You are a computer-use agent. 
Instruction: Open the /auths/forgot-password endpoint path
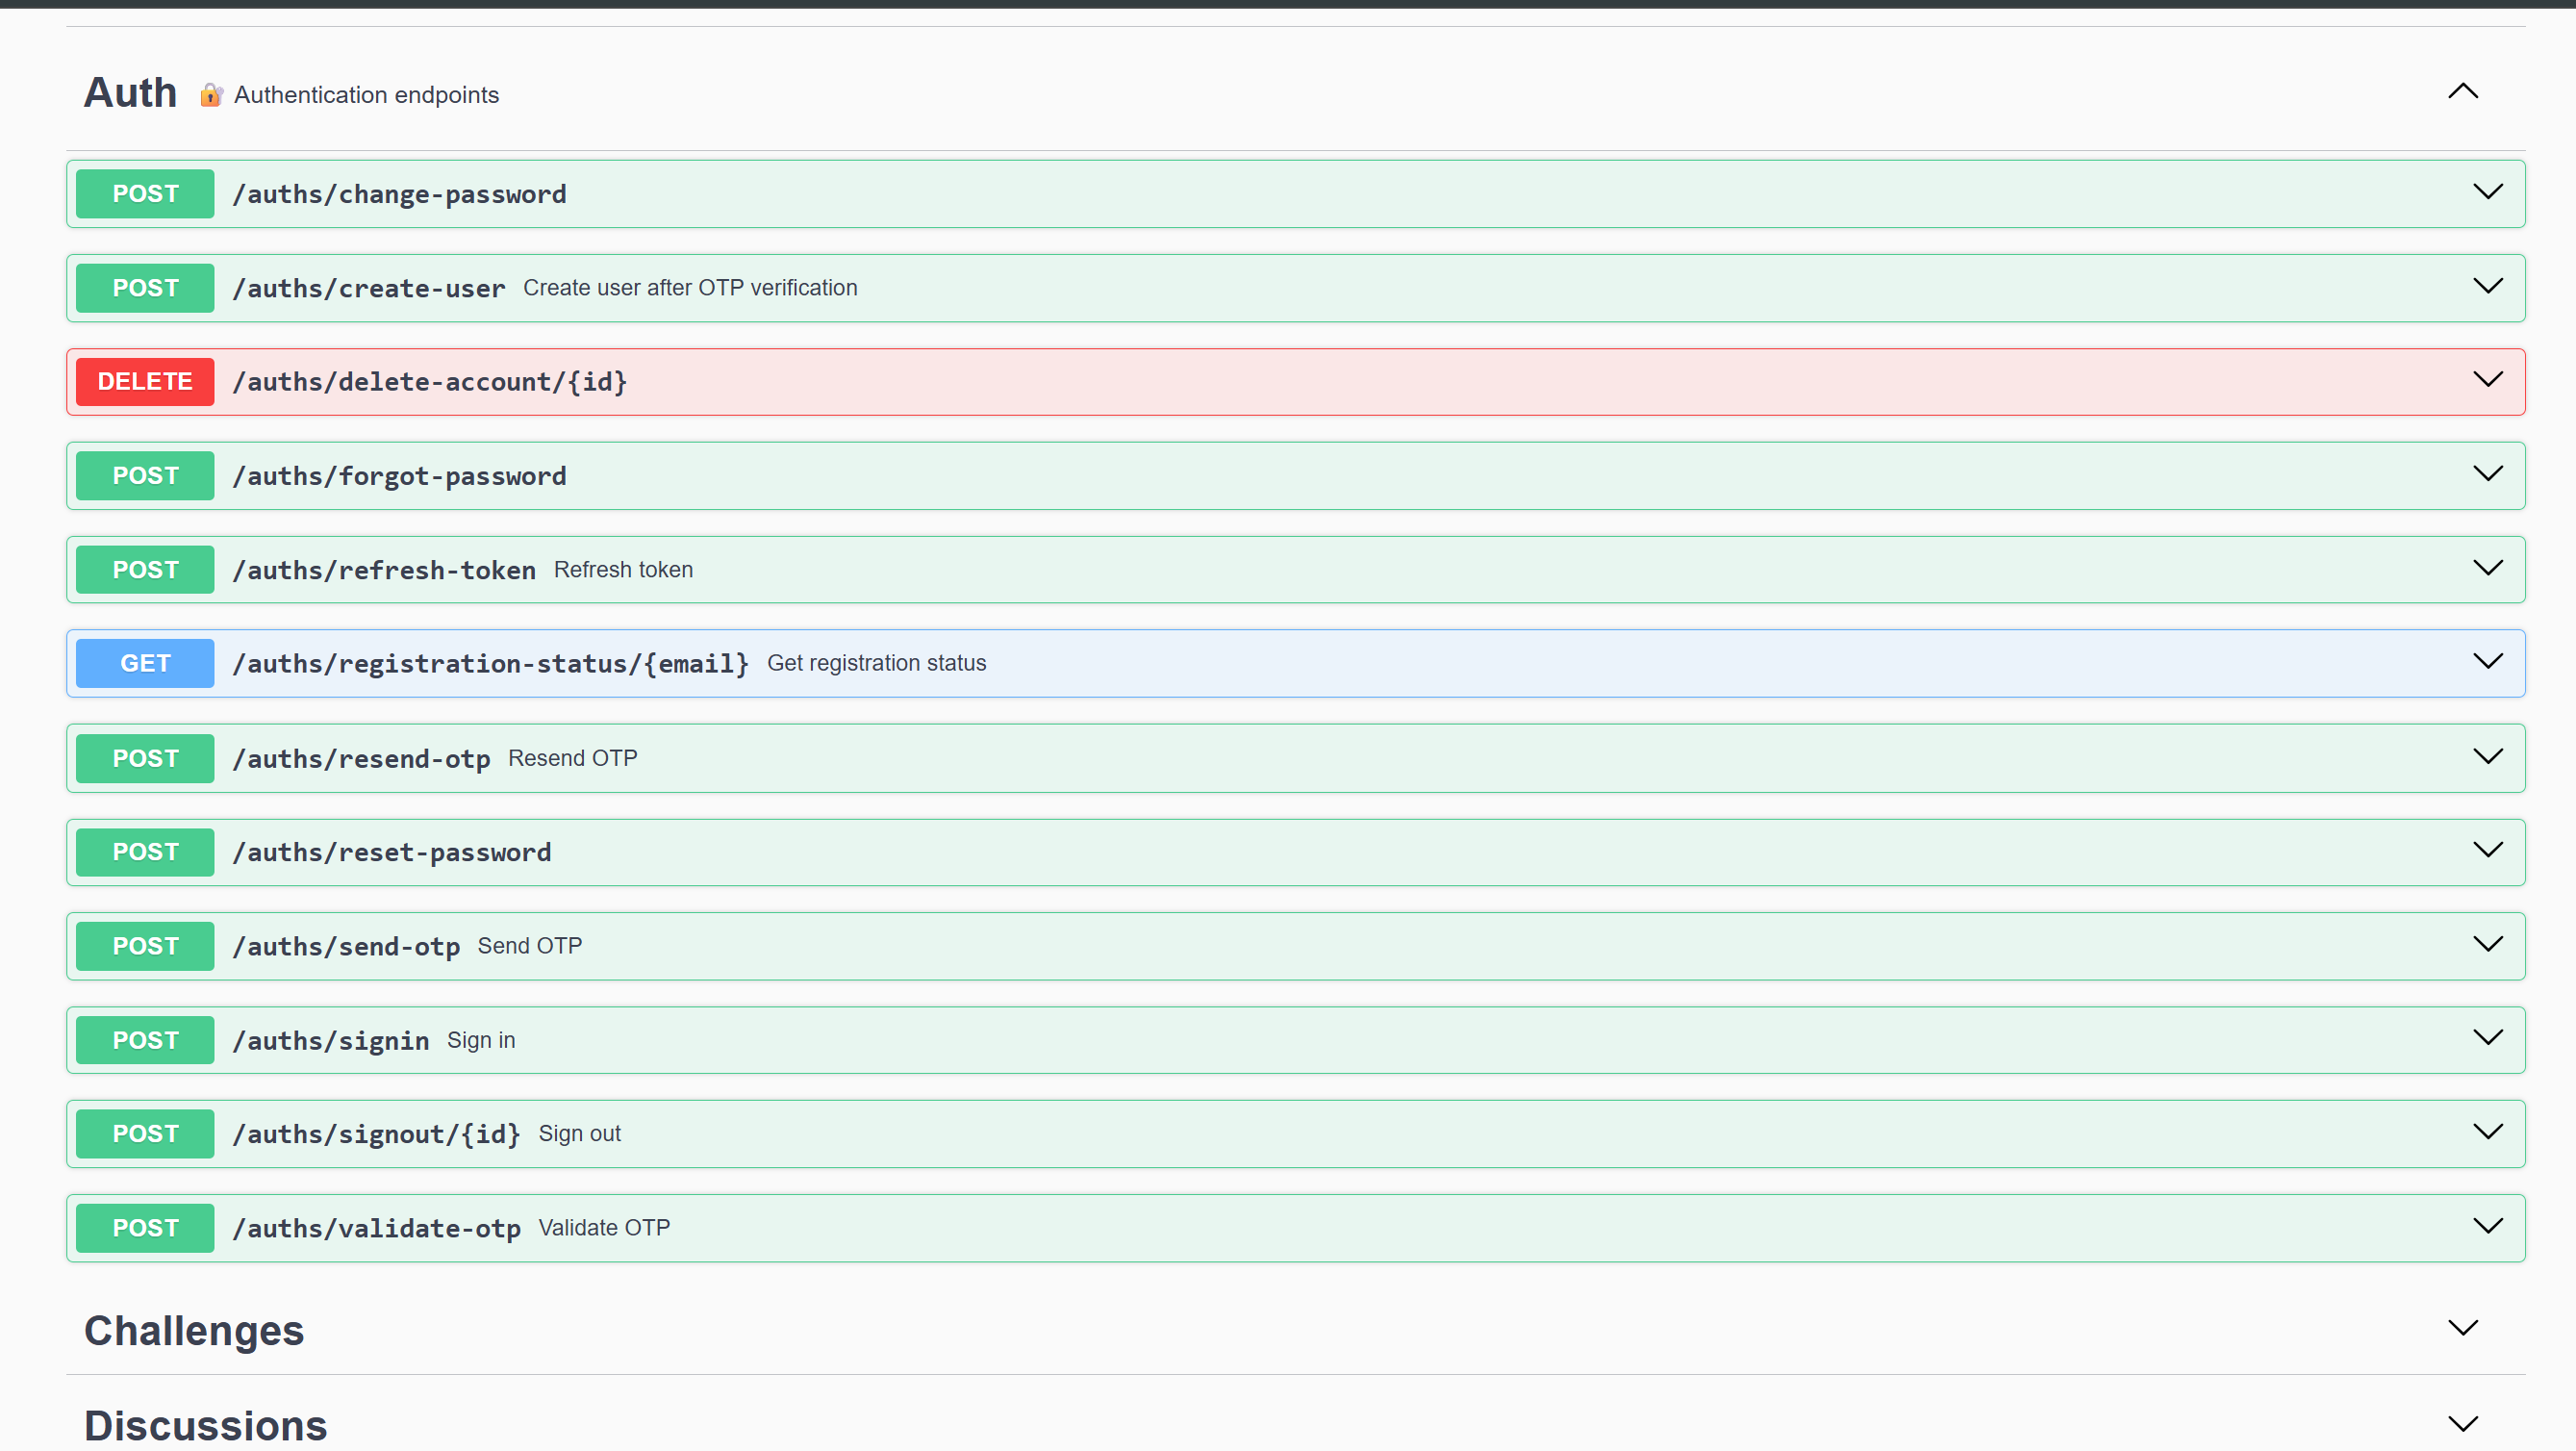point(399,476)
